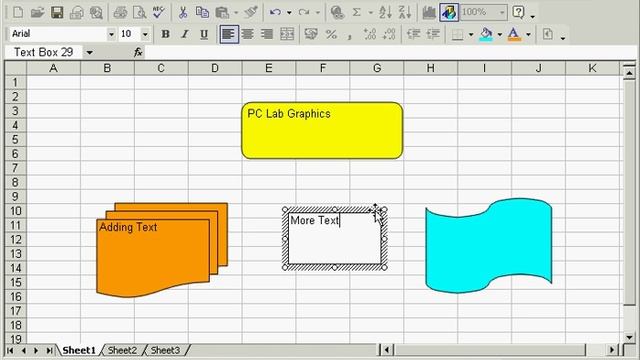Click the vertical scrollbar down arrow
The height and width of the screenshot is (360, 640).
click(629, 338)
